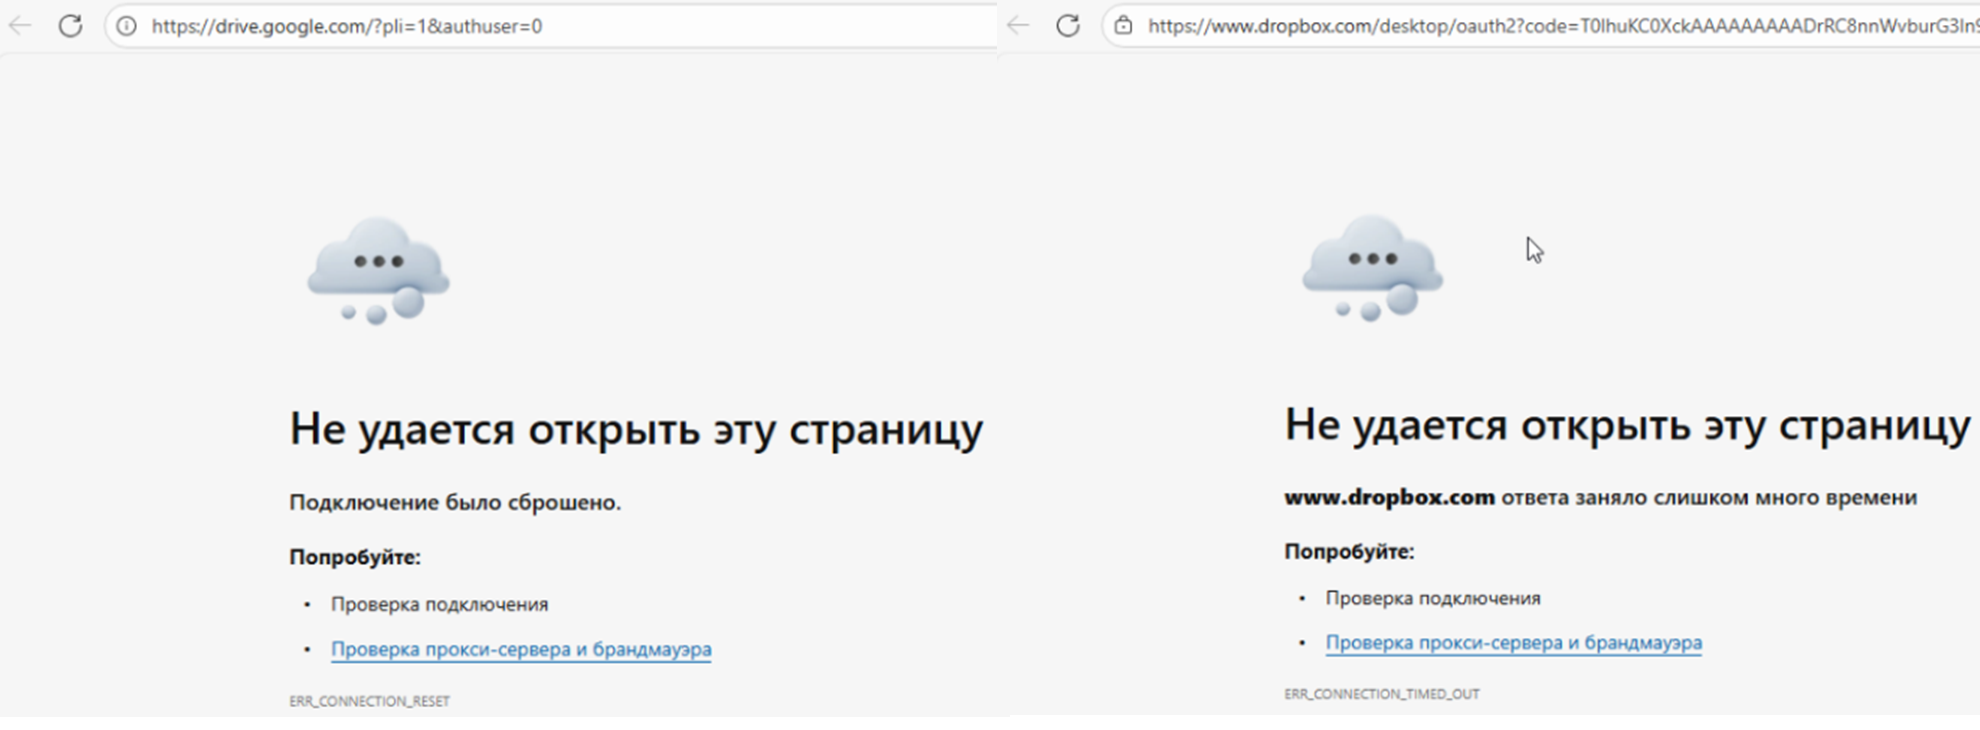Screen dimensions: 1980x730
Task: Click 'Подключение было сброшено.' message
Action: (x=455, y=502)
